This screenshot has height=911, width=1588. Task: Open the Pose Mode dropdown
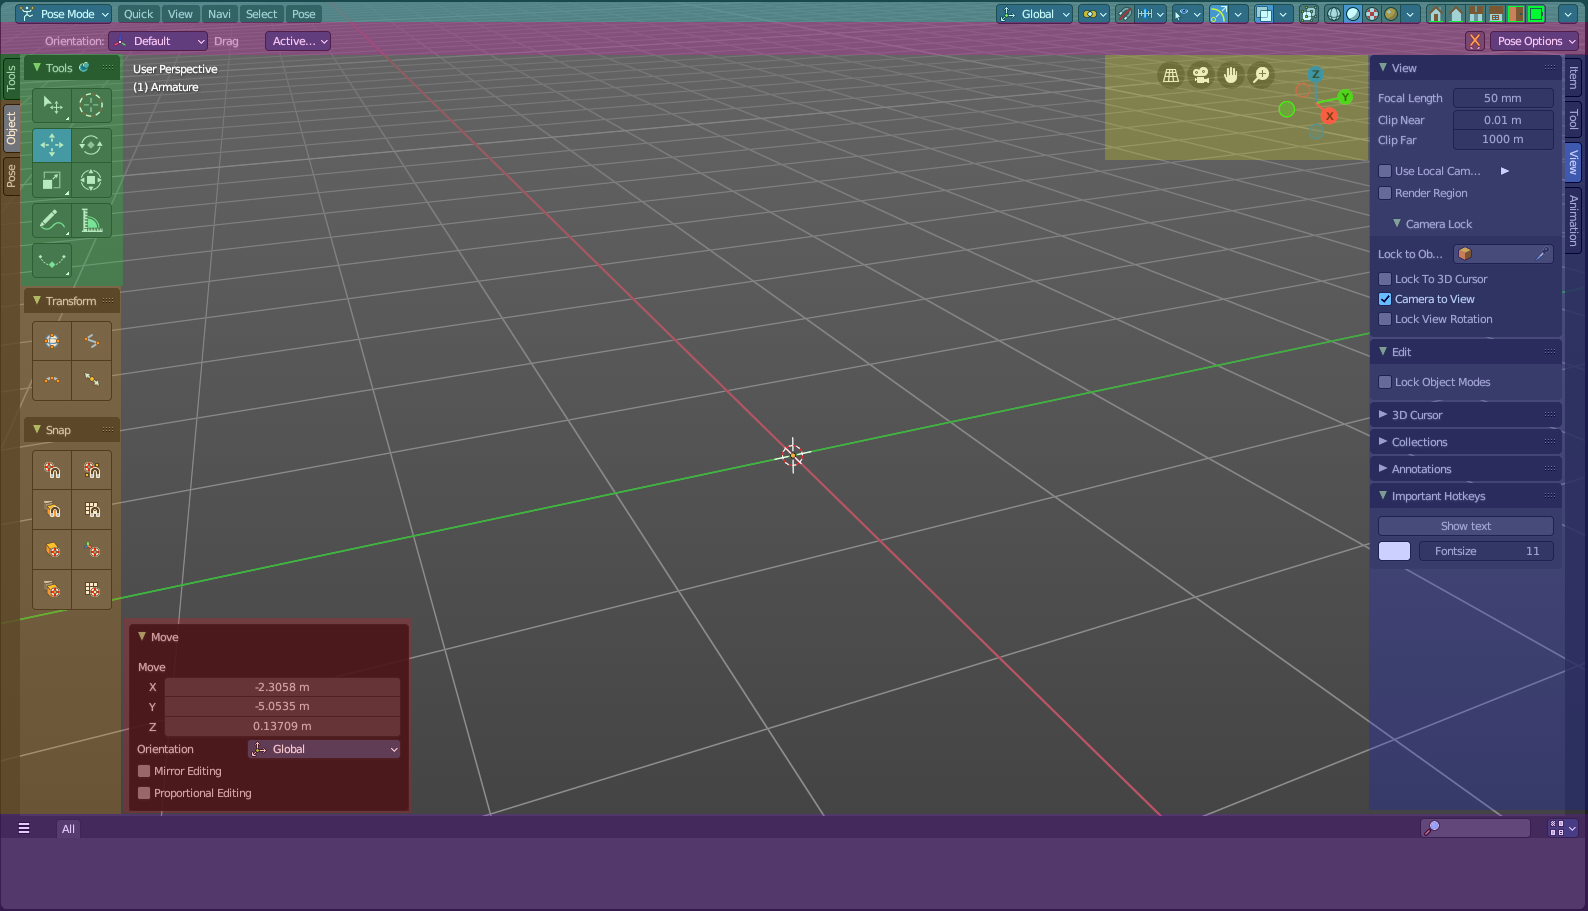tap(64, 14)
